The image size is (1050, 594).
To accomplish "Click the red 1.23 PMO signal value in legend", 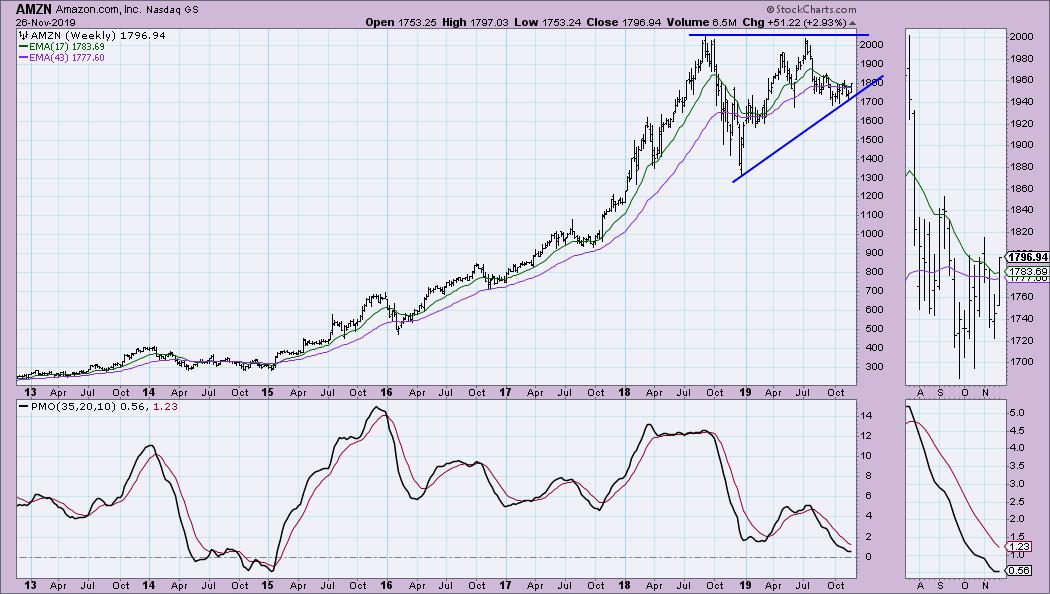I will 165,406.
